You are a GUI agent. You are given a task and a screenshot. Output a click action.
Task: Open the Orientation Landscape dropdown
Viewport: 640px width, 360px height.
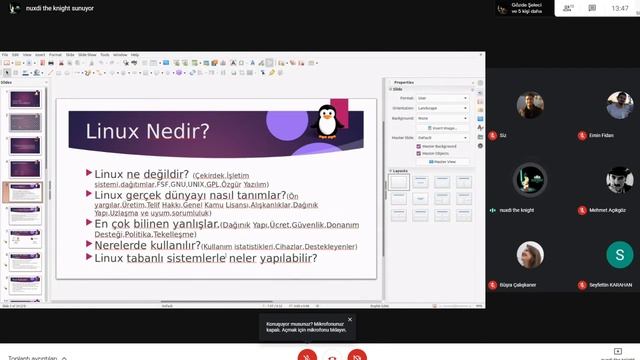(x=442, y=108)
